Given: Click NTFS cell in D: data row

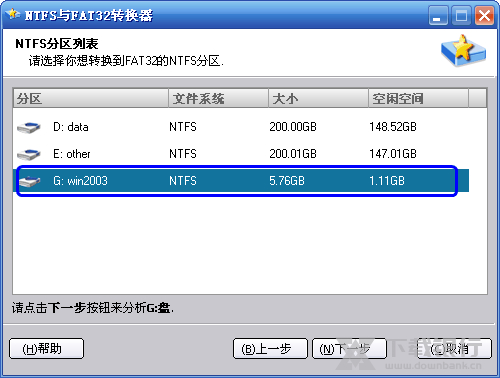Looking at the screenshot, I should pos(183,127).
